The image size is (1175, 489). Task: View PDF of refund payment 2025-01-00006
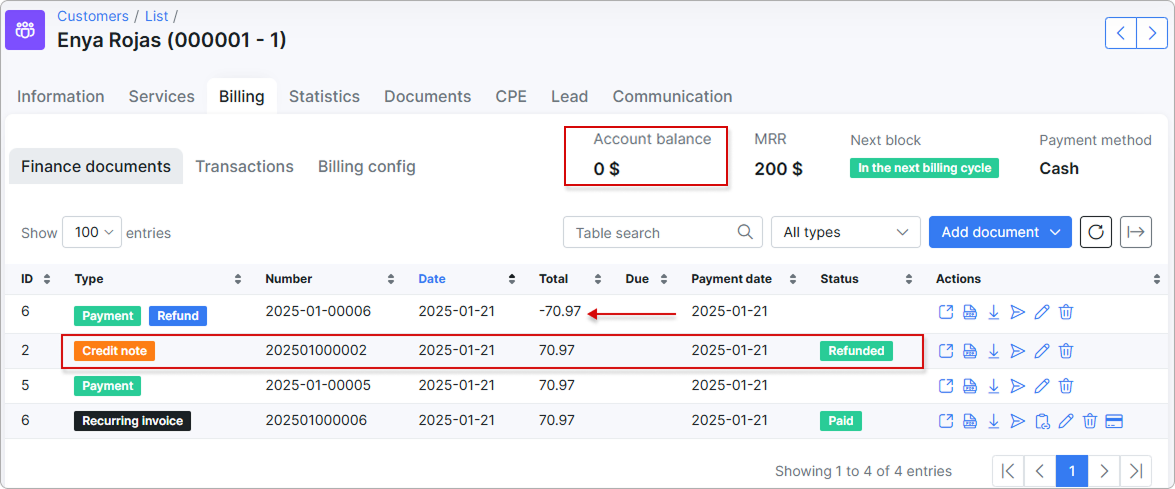click(x=970, y=312)
